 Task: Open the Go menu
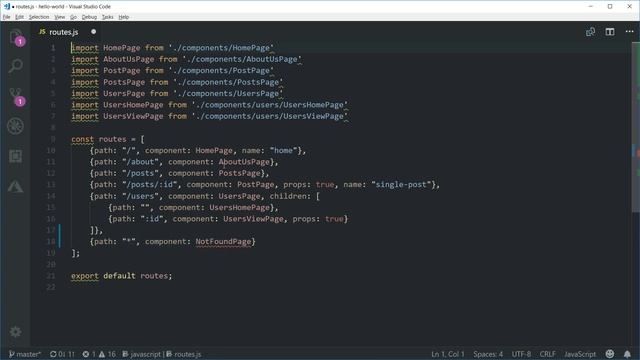pyautogui.click(x=73, y=17)
